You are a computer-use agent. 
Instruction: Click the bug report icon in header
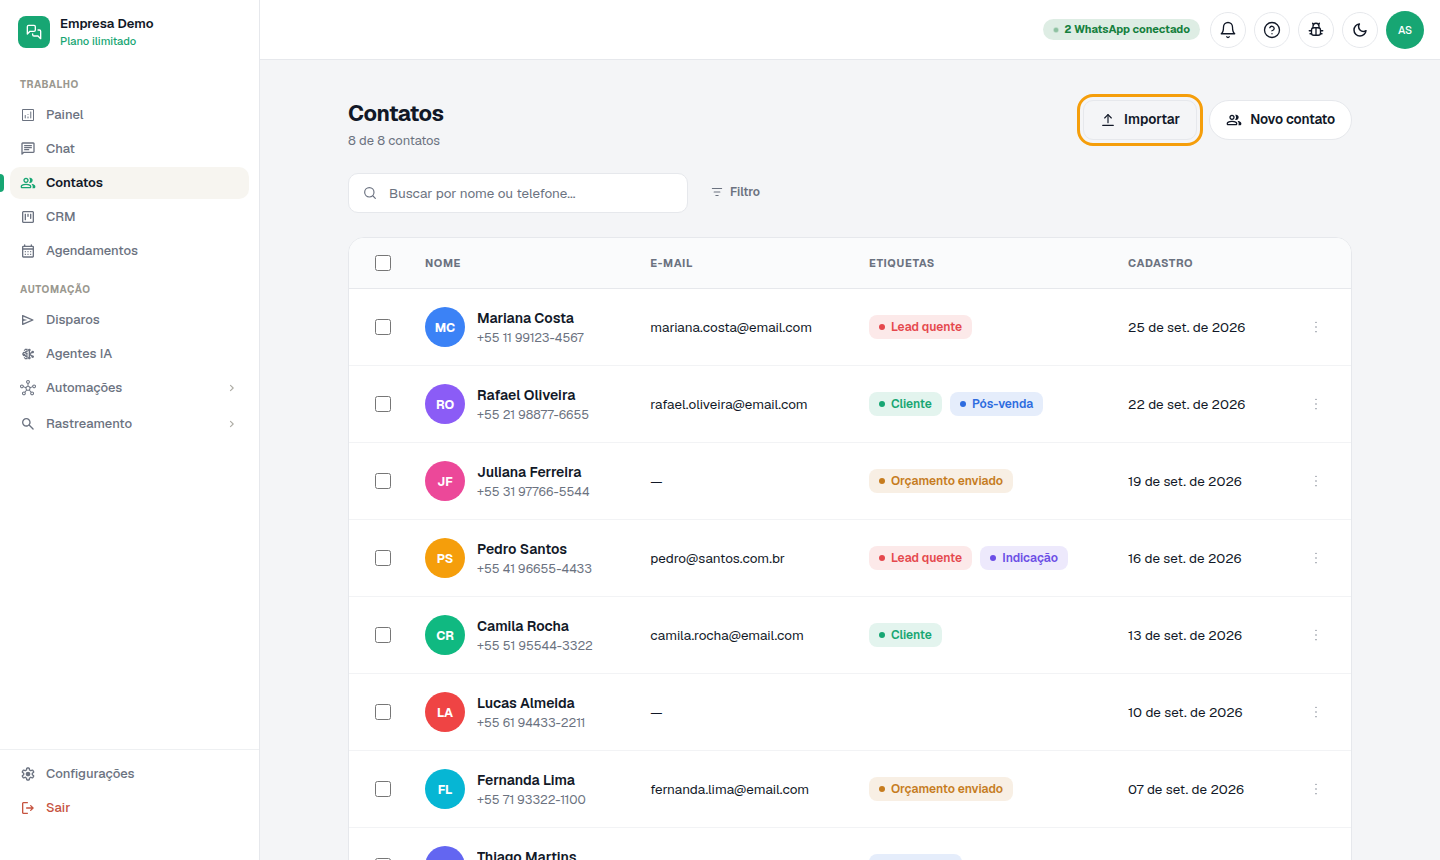tap(1316, 30)
